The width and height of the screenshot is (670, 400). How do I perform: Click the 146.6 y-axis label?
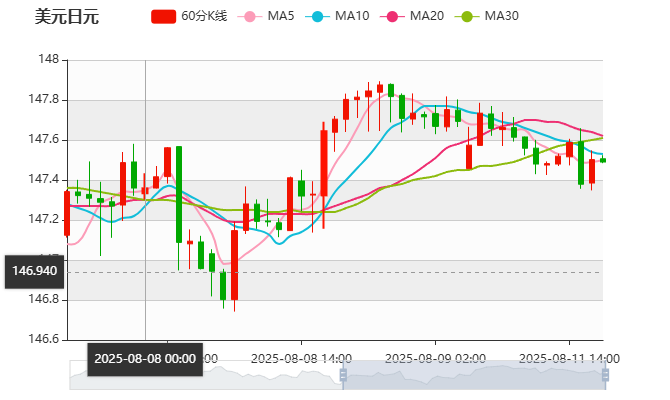point(44,339)
